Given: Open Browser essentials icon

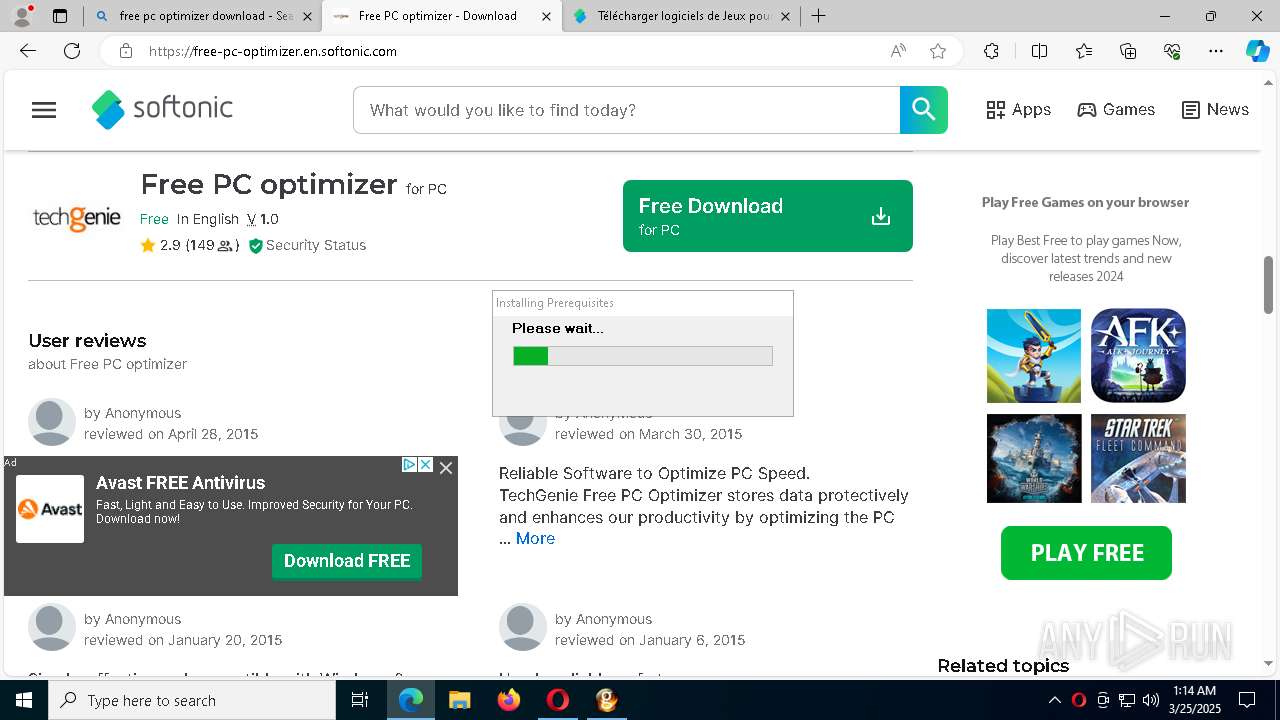Looking at the screenshot, I should coord(1172,51).
